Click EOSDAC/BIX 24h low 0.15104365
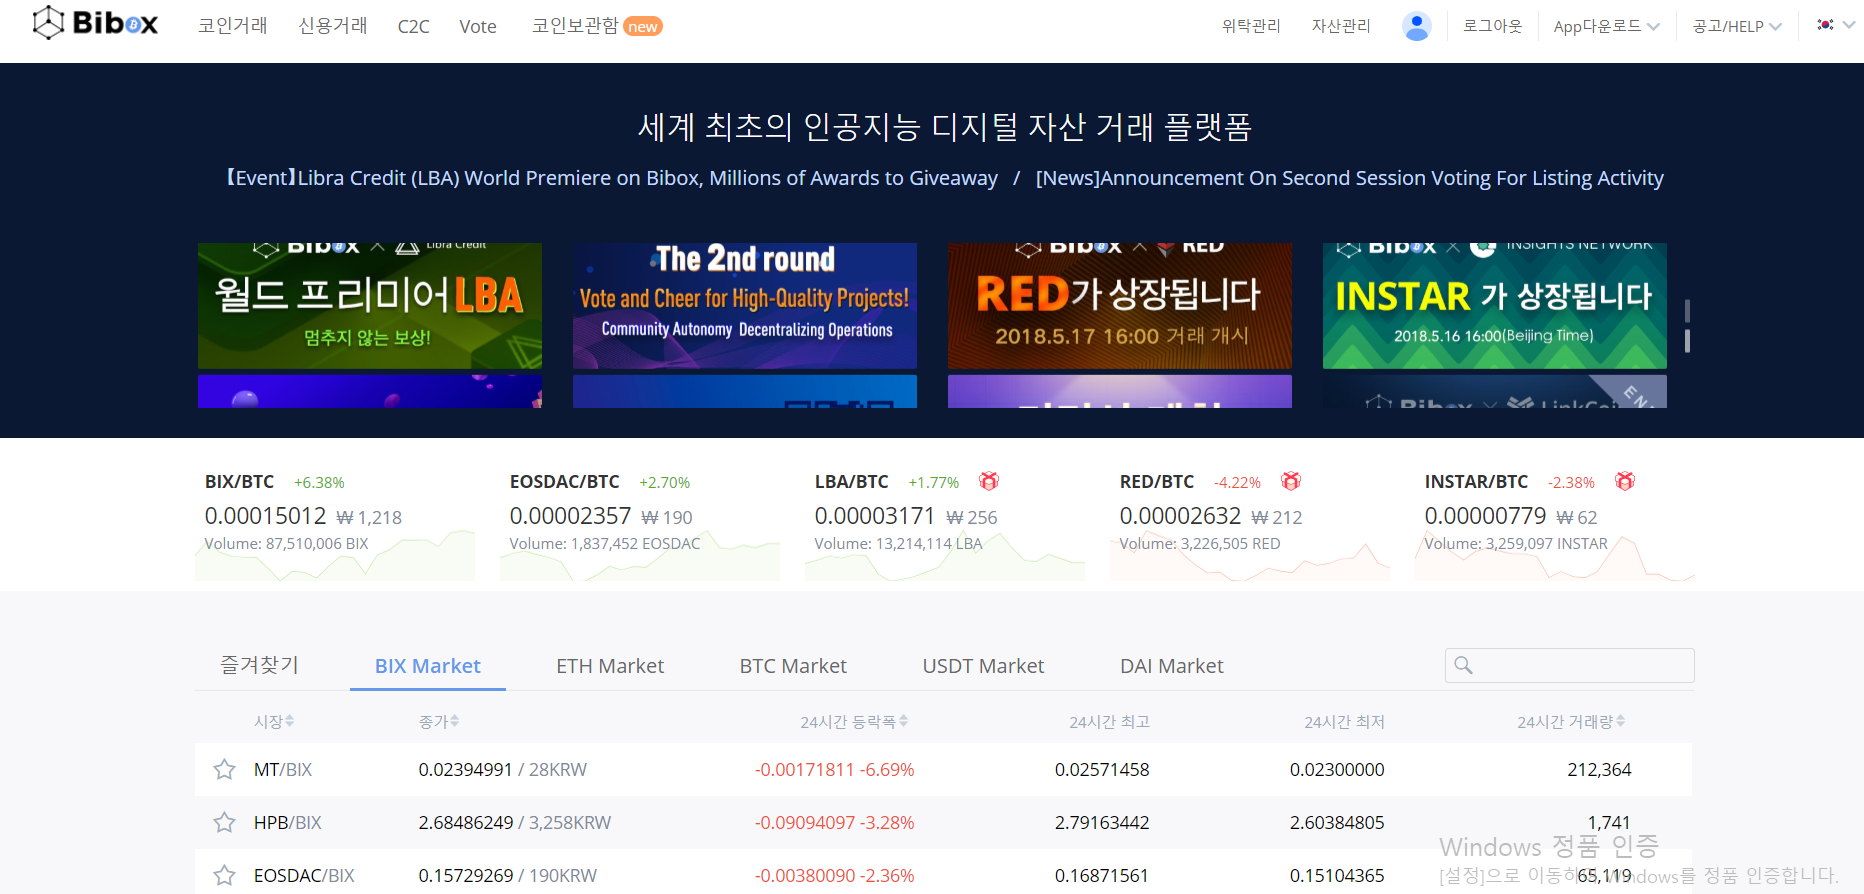 [1337, 876]
